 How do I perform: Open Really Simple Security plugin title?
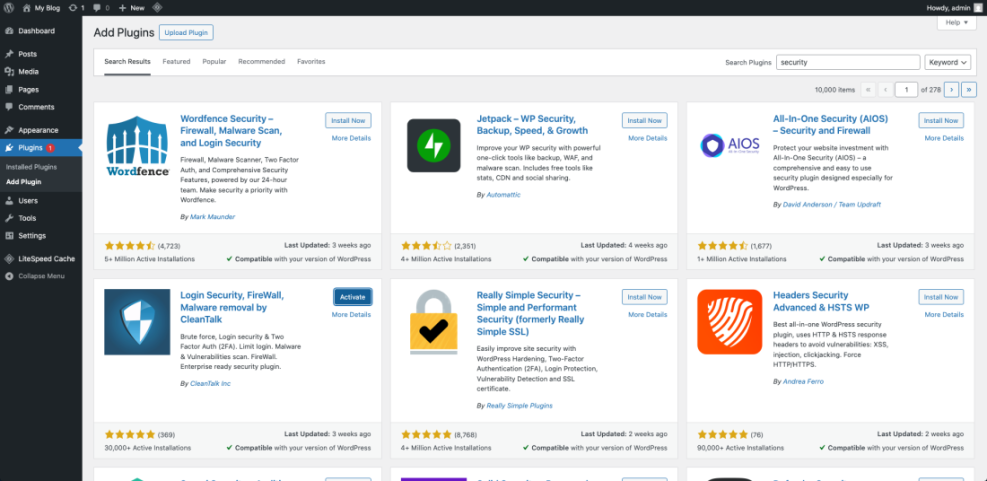[x=528, y=313]
